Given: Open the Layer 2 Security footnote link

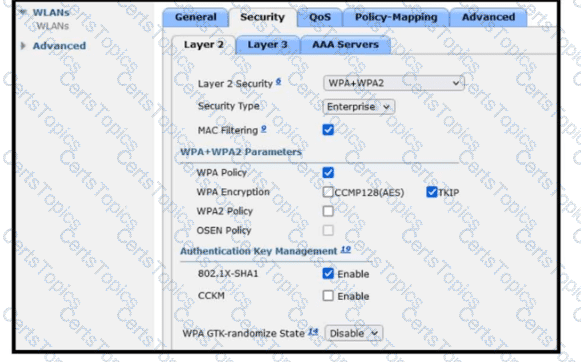Looking at the screenshot, I should tap(278, 82).
